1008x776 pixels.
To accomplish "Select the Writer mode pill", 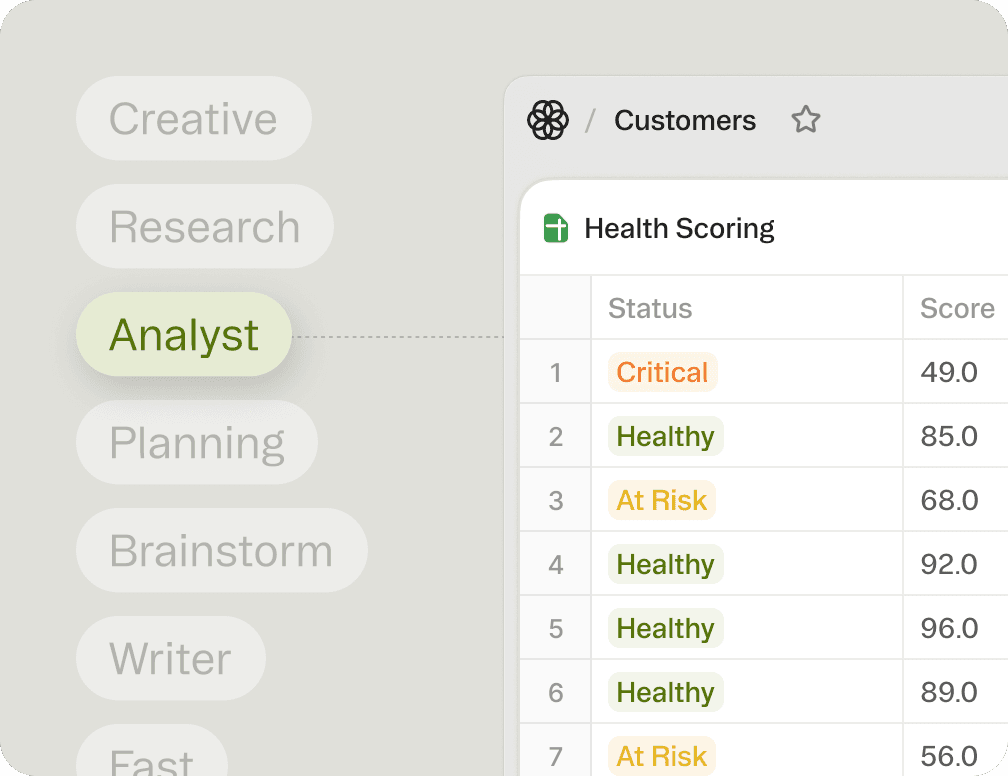I will pos(170,659).
